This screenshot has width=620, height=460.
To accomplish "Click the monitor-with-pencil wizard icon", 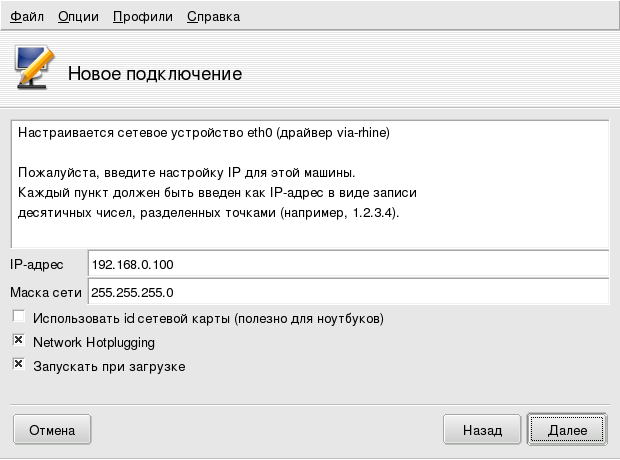I will pos(34,70).
